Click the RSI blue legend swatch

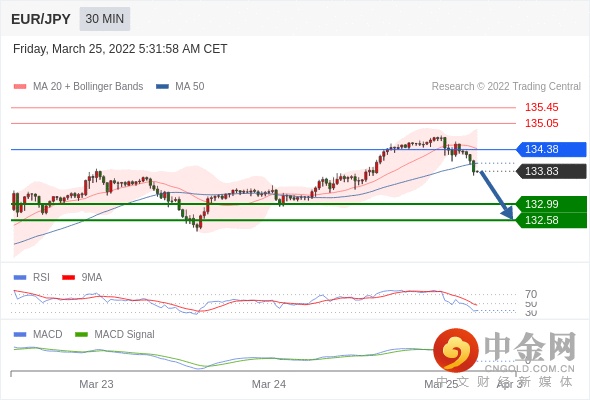pyautogui.click(x=20, y=278)
